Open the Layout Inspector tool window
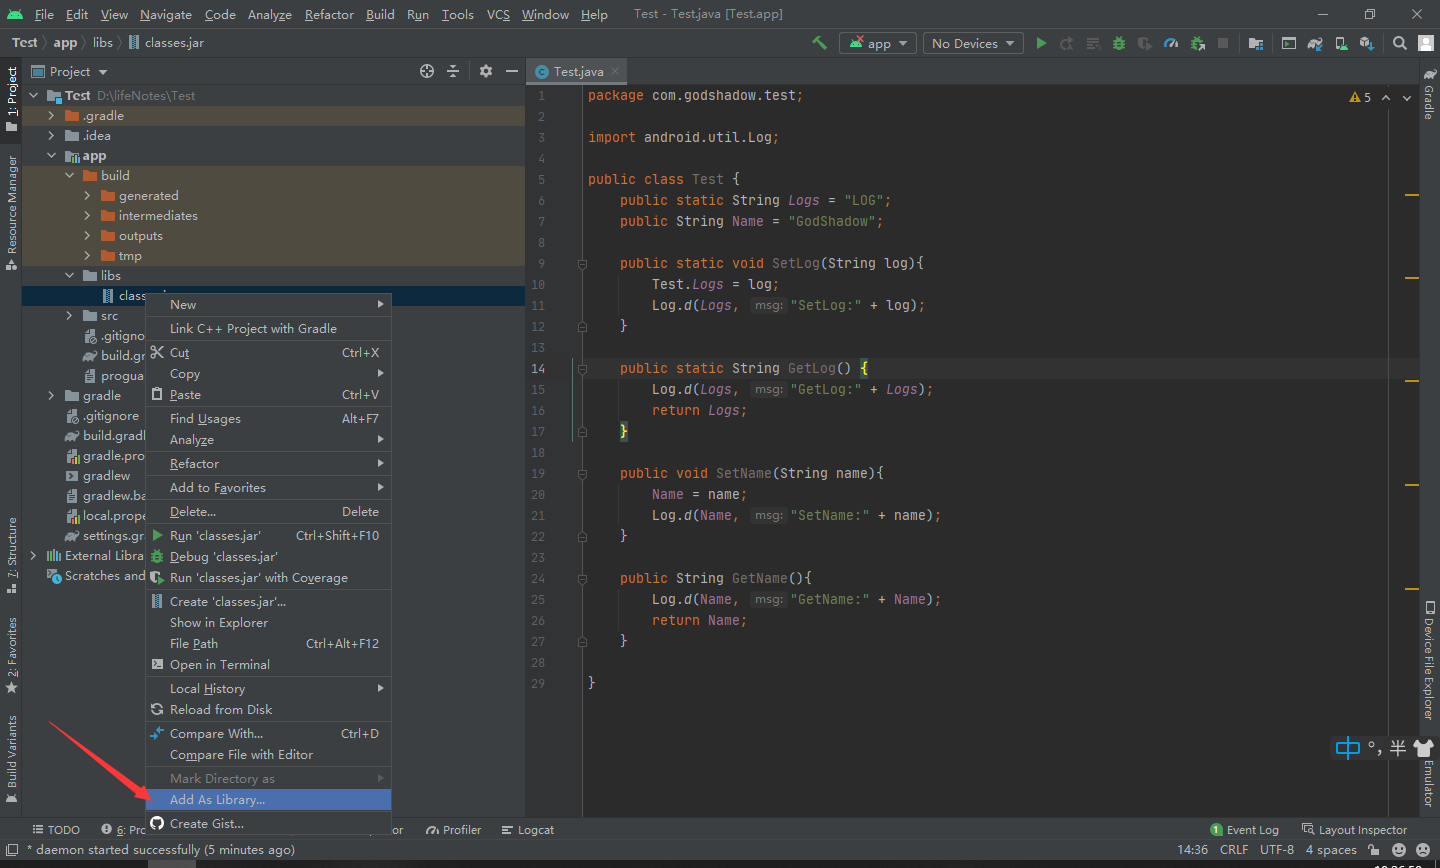 1355,830
